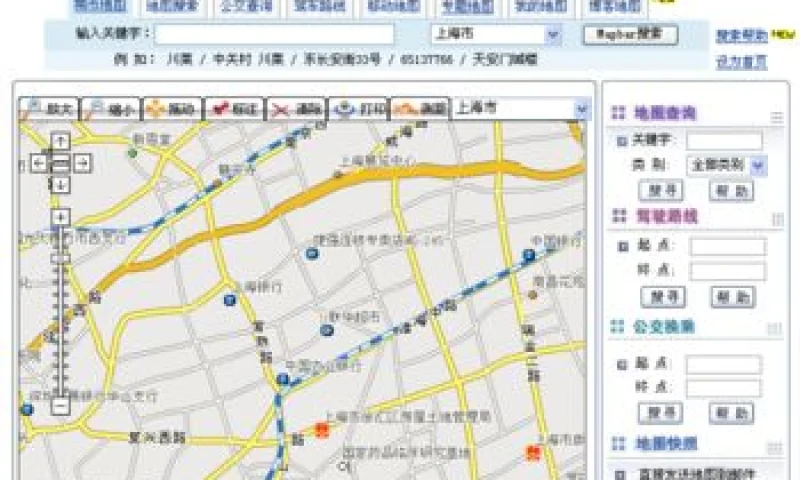Click 搜寻 in the 公交换乘 panel
The width and height of the screenshot is (800, 480).
click(x=661, y=413)
